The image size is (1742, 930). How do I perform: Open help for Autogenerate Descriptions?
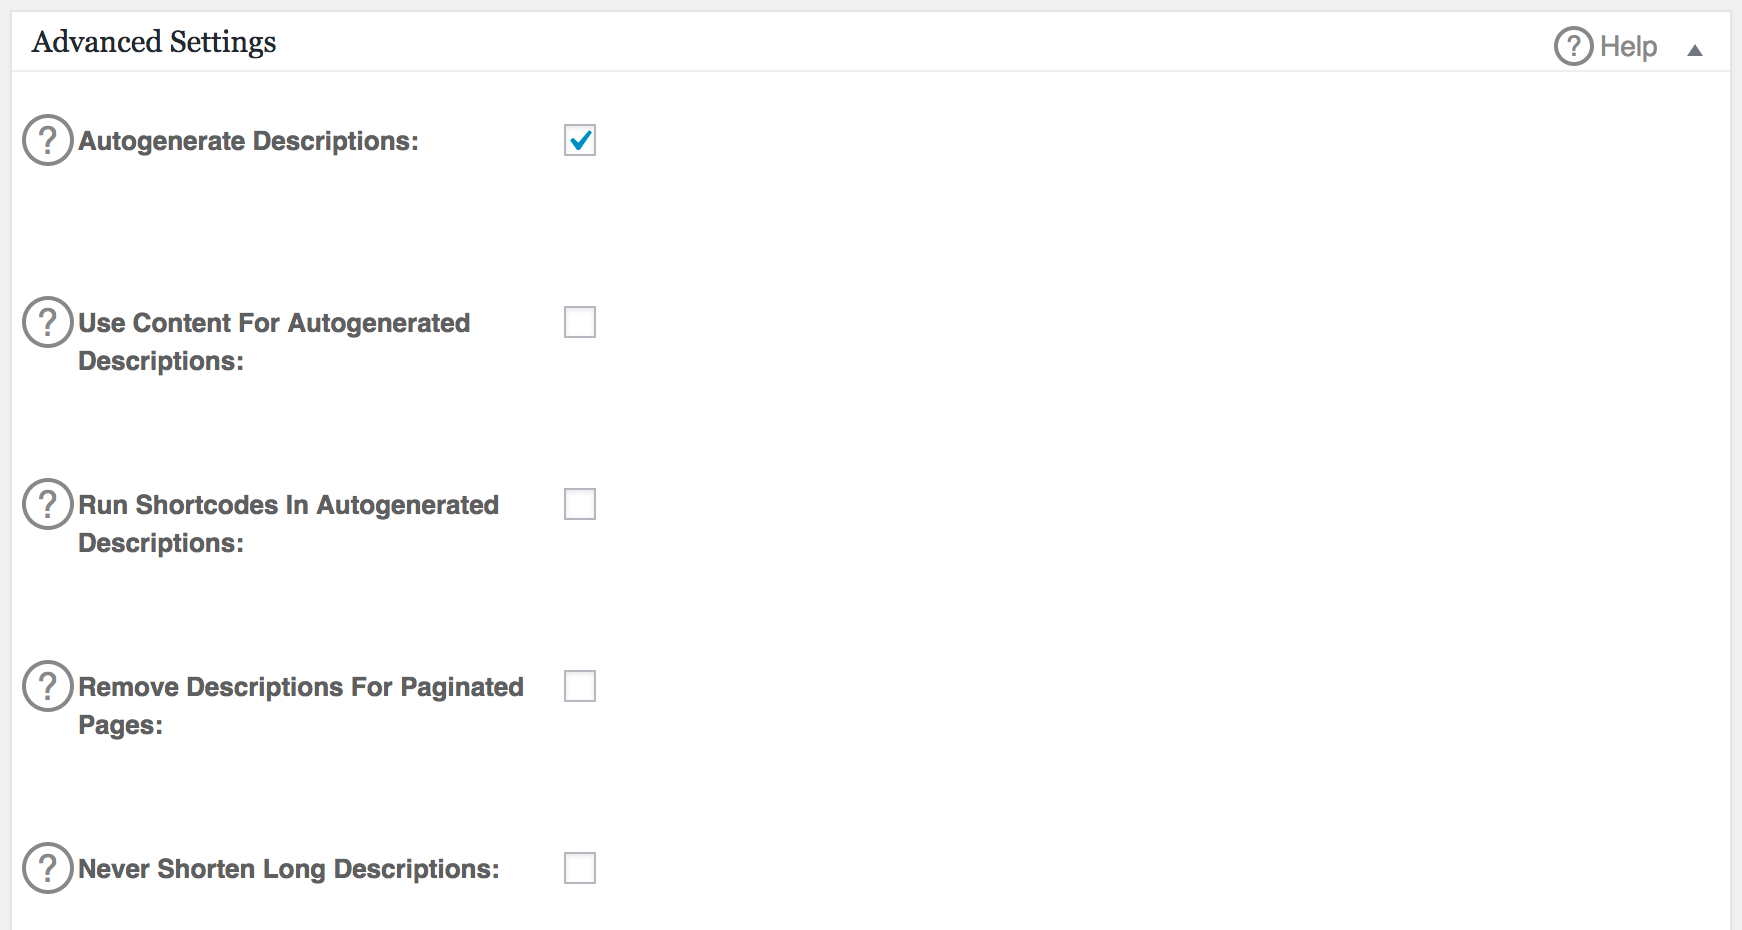coord(48,140)
